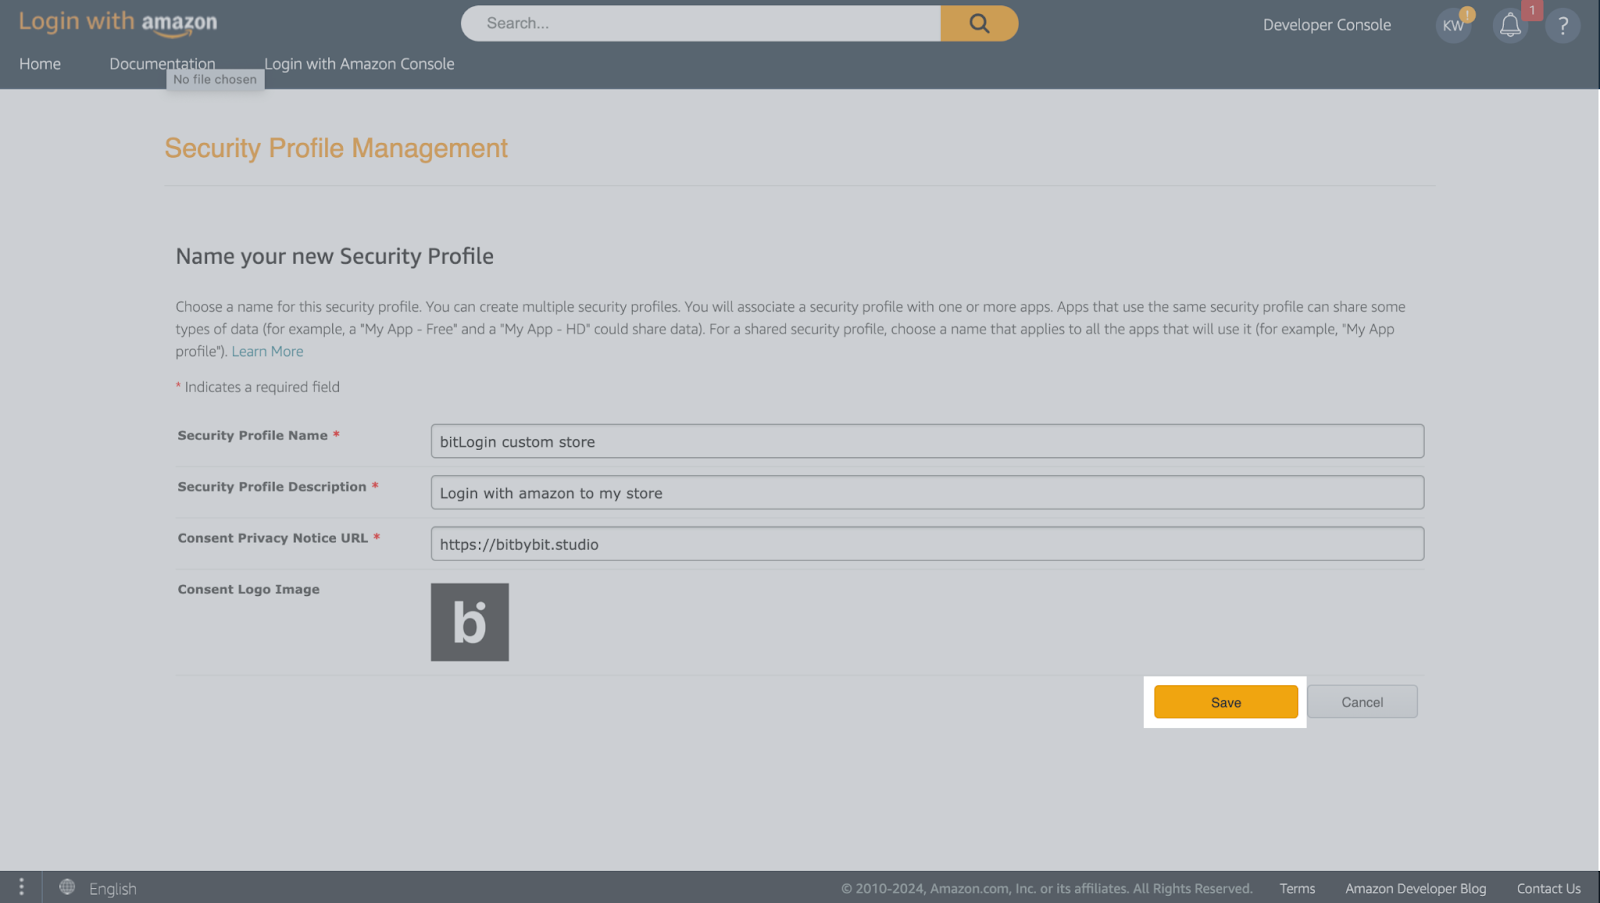The width and height of the screenshot is (1600, 903).
Task: Open the KW user avatar menu
Action: click(1453, 25)
